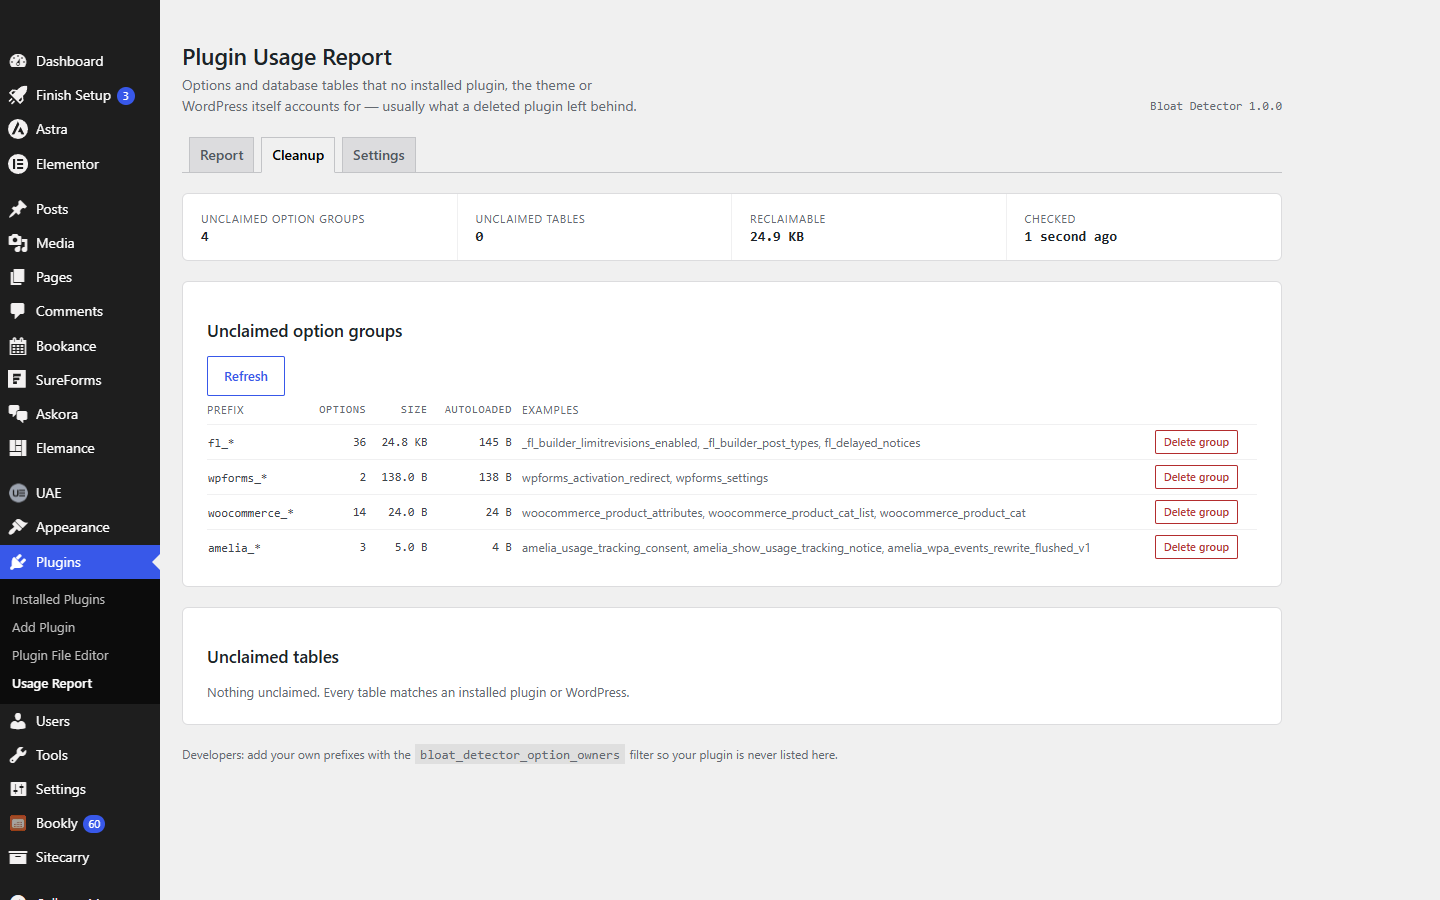1440x900 pixels.
Task: Click the Settings sliders icon in sidebar
Action: point(18,789)
